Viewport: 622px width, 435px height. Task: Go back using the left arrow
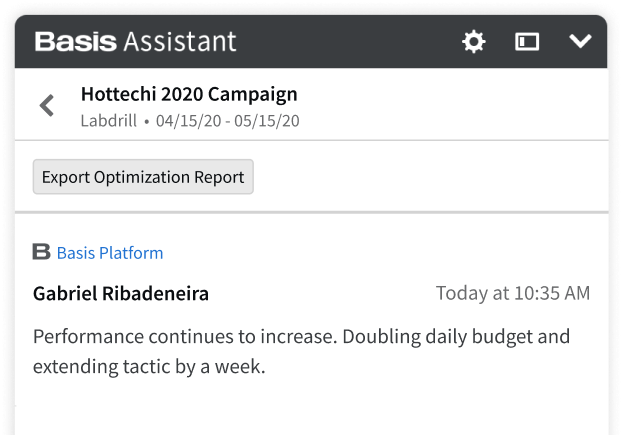(x=47, y=105)
